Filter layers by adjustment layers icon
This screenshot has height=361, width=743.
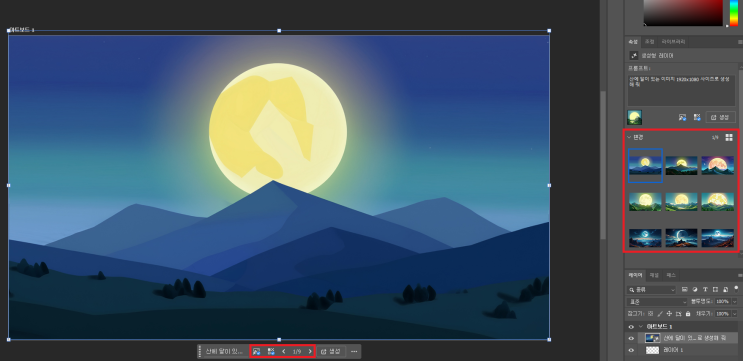695,289
